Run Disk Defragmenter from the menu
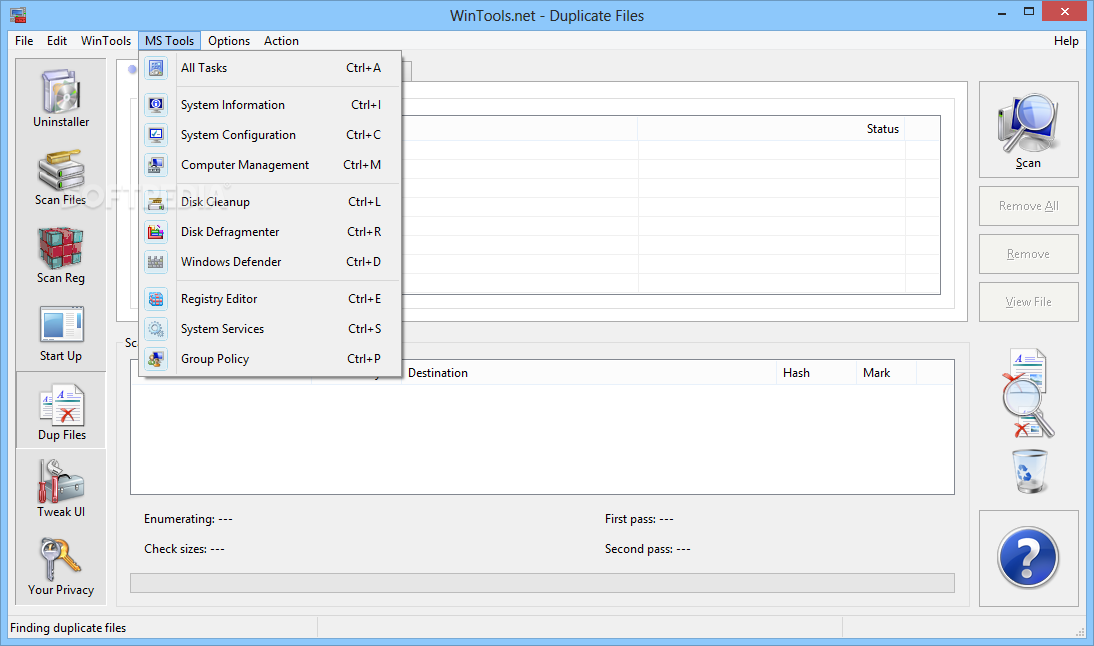The height and width of the screenshot is (646, 1094). pos(271,232)
